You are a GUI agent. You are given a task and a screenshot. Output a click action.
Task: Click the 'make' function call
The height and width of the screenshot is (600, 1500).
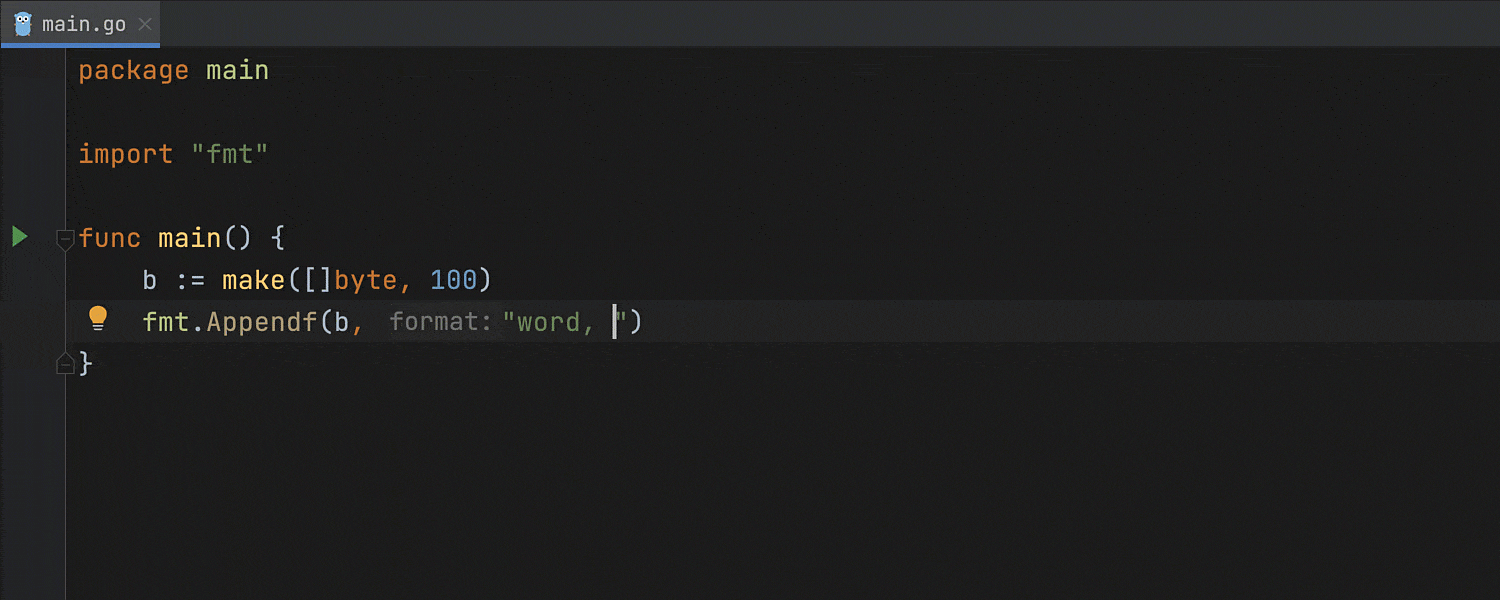pos(254,281)
